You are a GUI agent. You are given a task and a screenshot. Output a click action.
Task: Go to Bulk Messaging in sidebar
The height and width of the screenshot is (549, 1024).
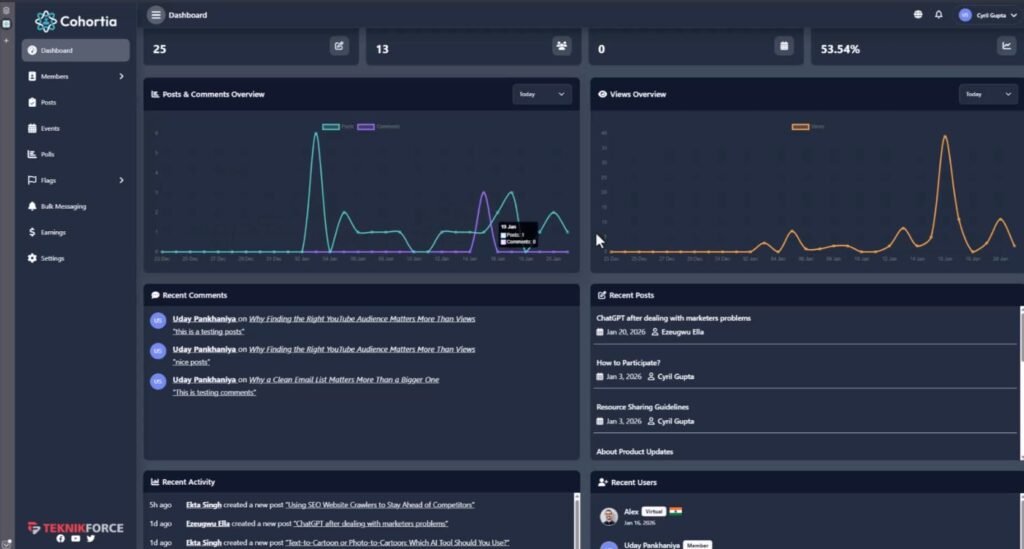point(63,206)
